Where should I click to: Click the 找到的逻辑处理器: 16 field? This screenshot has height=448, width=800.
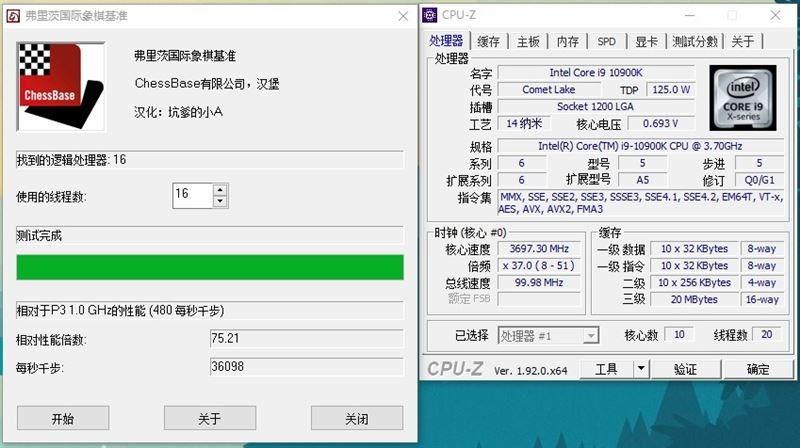tap(210, 160)
